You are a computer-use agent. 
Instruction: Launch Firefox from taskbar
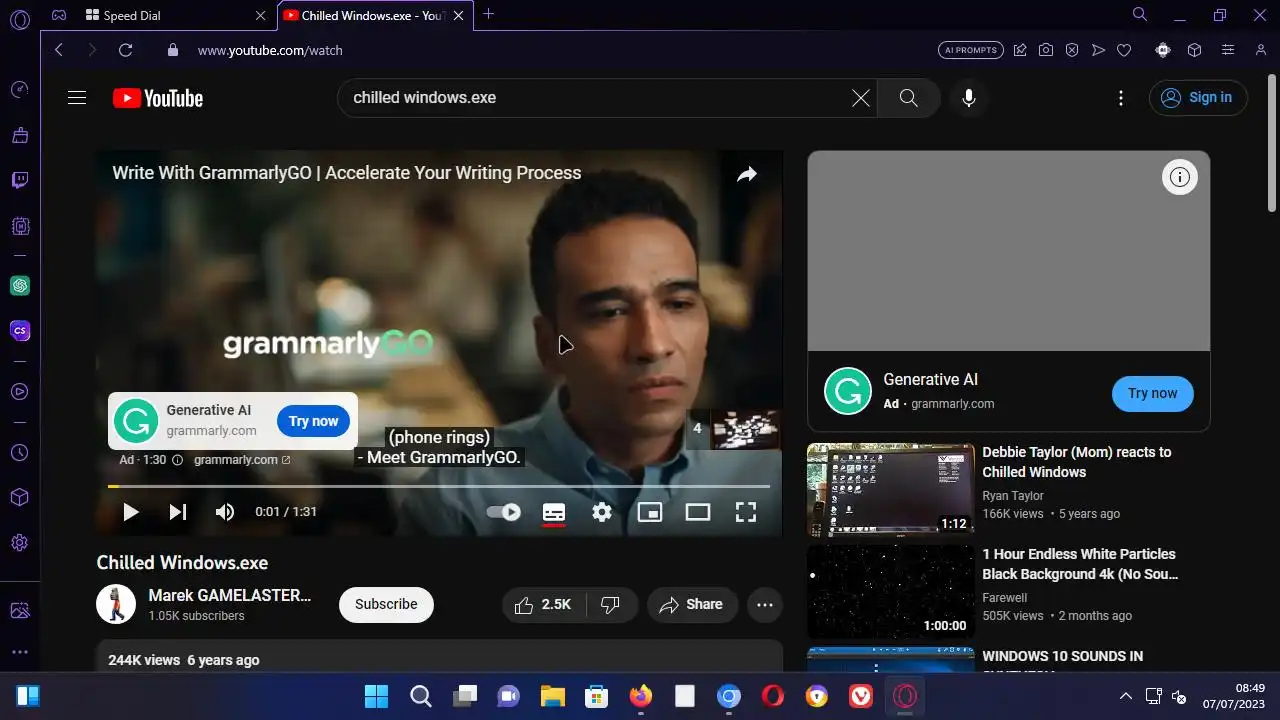pyautogui.click(x=641, y=696)
